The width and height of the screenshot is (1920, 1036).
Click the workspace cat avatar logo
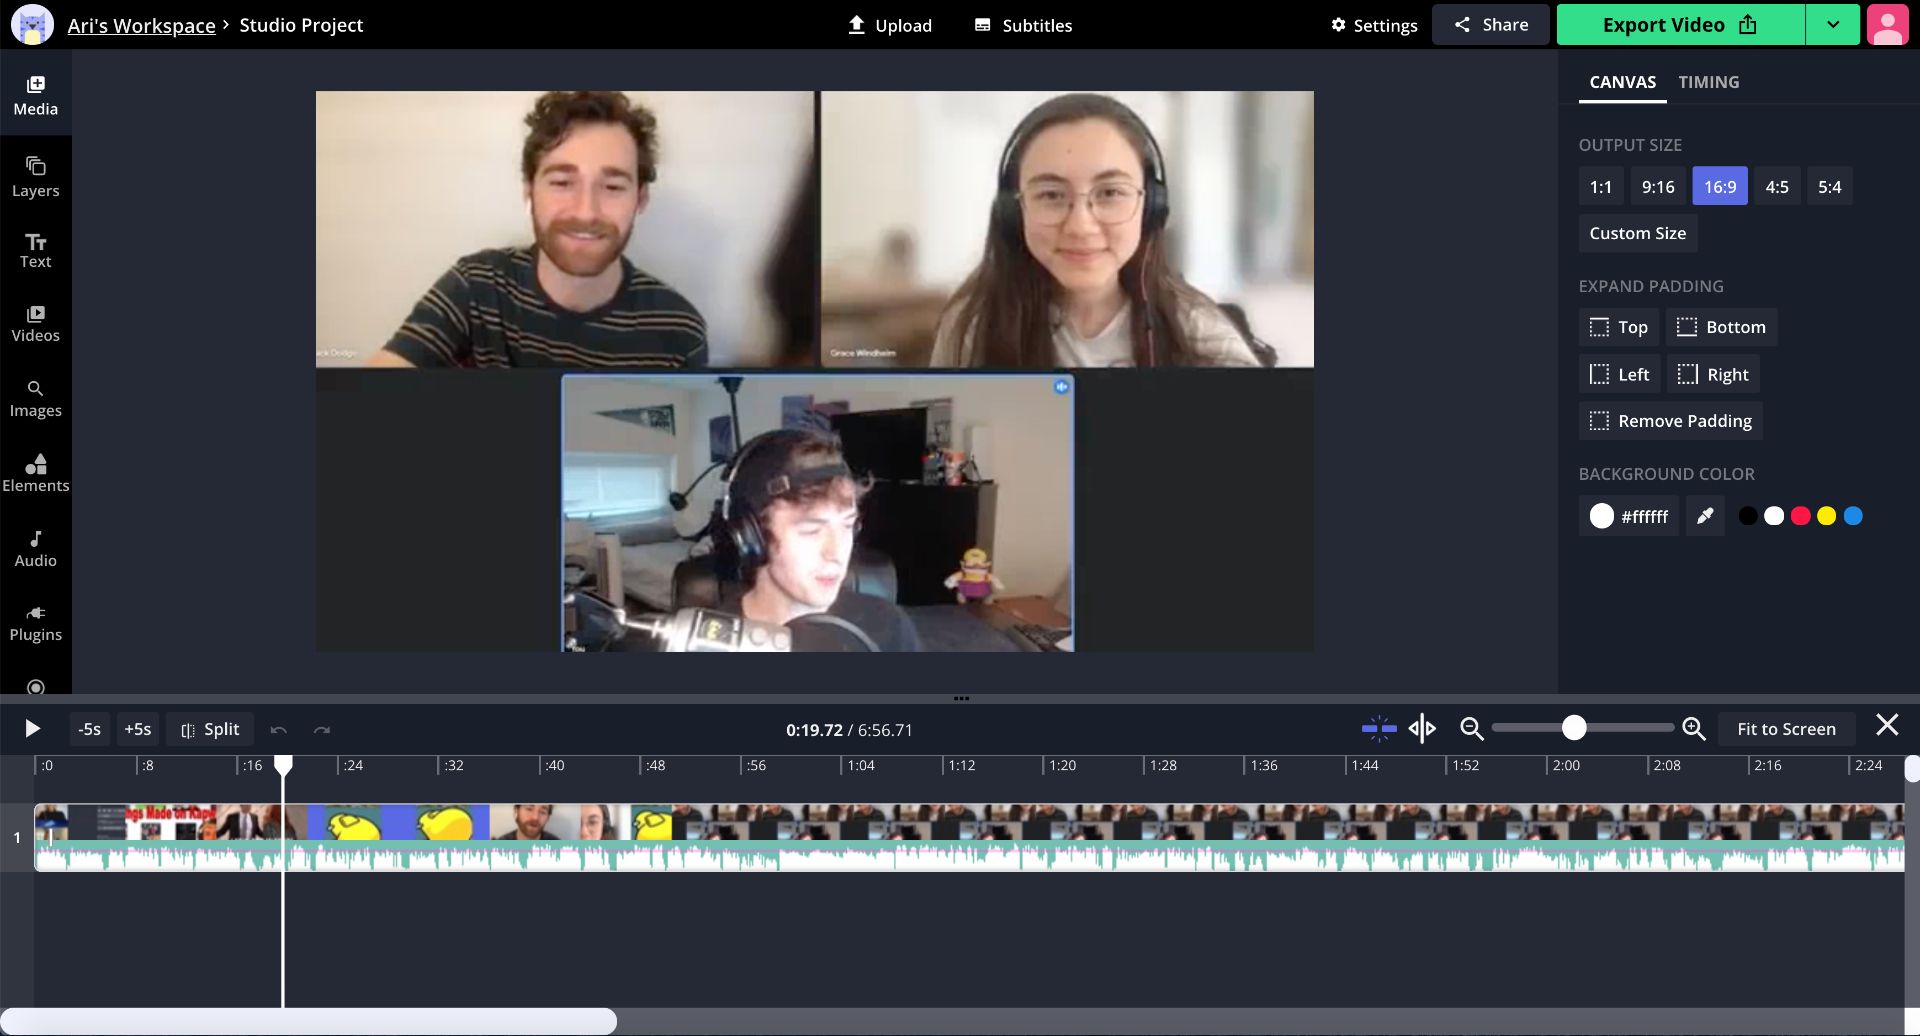coord(32,25)
